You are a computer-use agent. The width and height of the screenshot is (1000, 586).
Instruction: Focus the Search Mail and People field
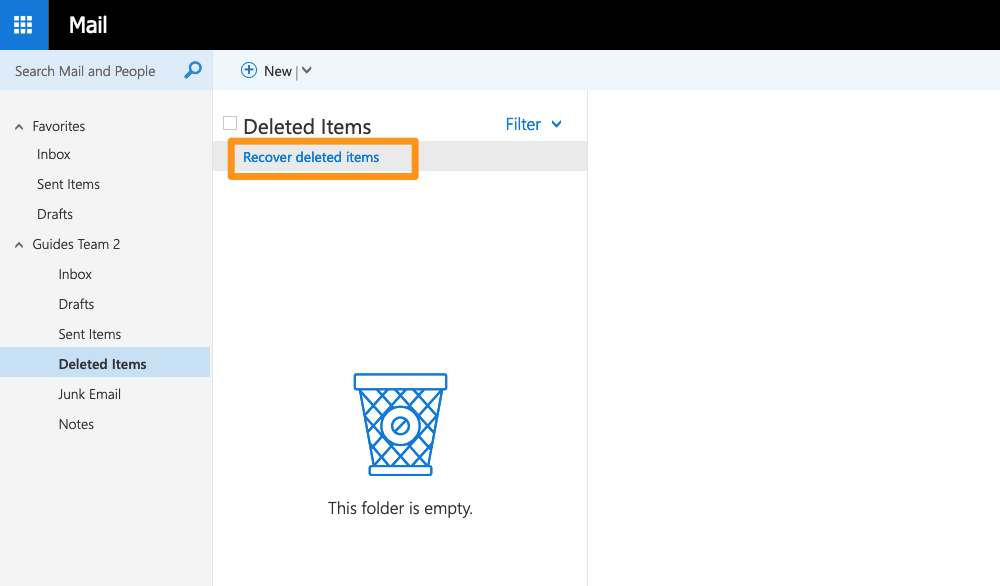click(90, 71)
